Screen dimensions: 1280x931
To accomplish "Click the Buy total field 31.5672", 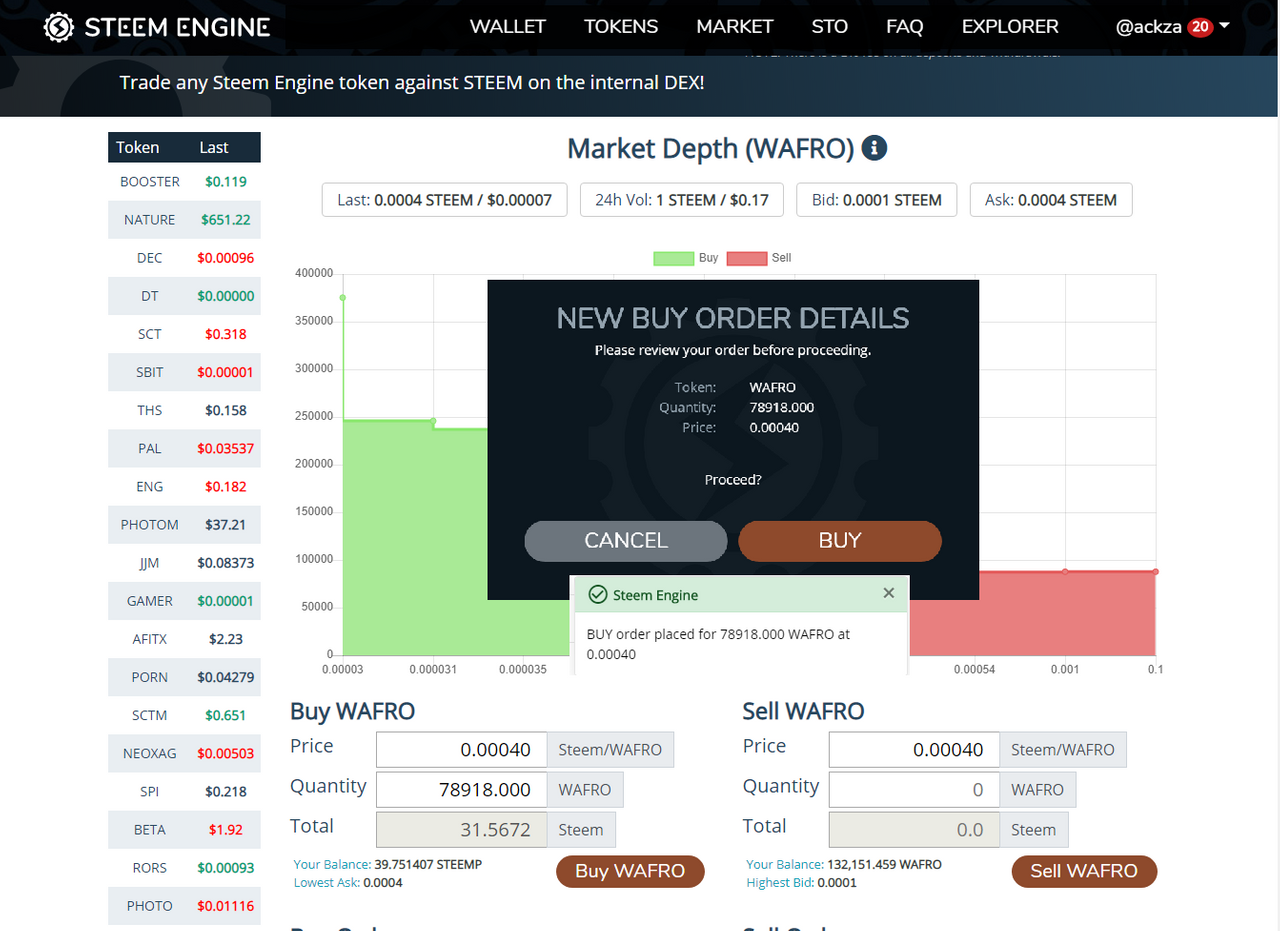I will [x=462, y=830].
